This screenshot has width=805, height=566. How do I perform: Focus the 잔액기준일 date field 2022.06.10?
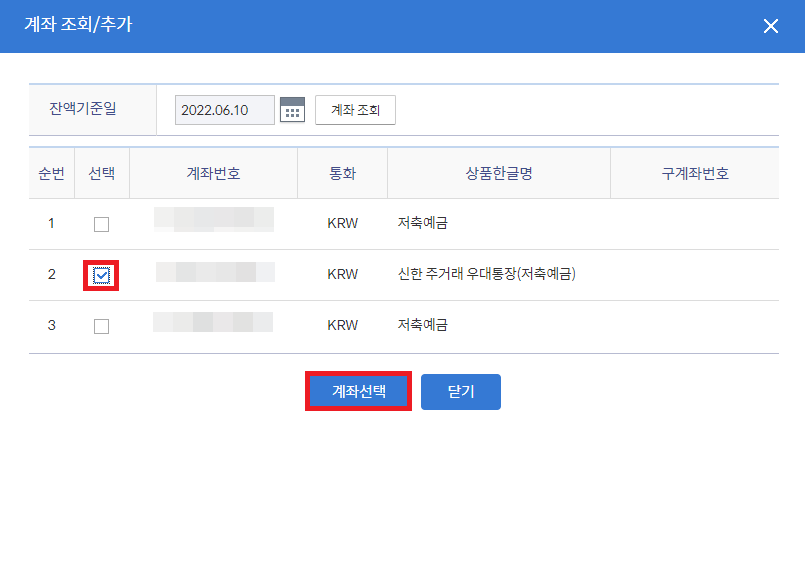[224, 110]
